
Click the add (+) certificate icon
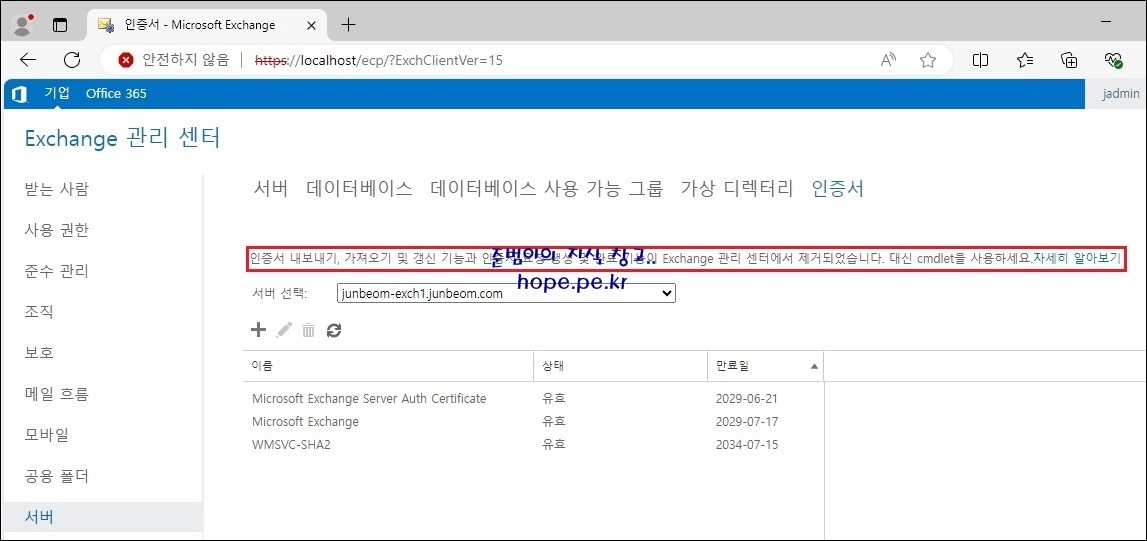click(258, 330)
